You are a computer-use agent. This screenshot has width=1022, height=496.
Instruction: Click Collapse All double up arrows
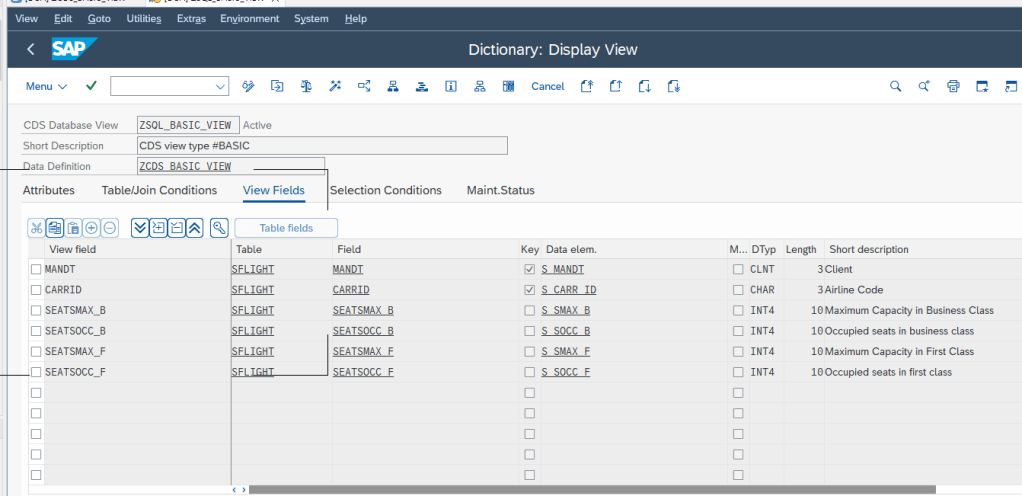point(194,228)
